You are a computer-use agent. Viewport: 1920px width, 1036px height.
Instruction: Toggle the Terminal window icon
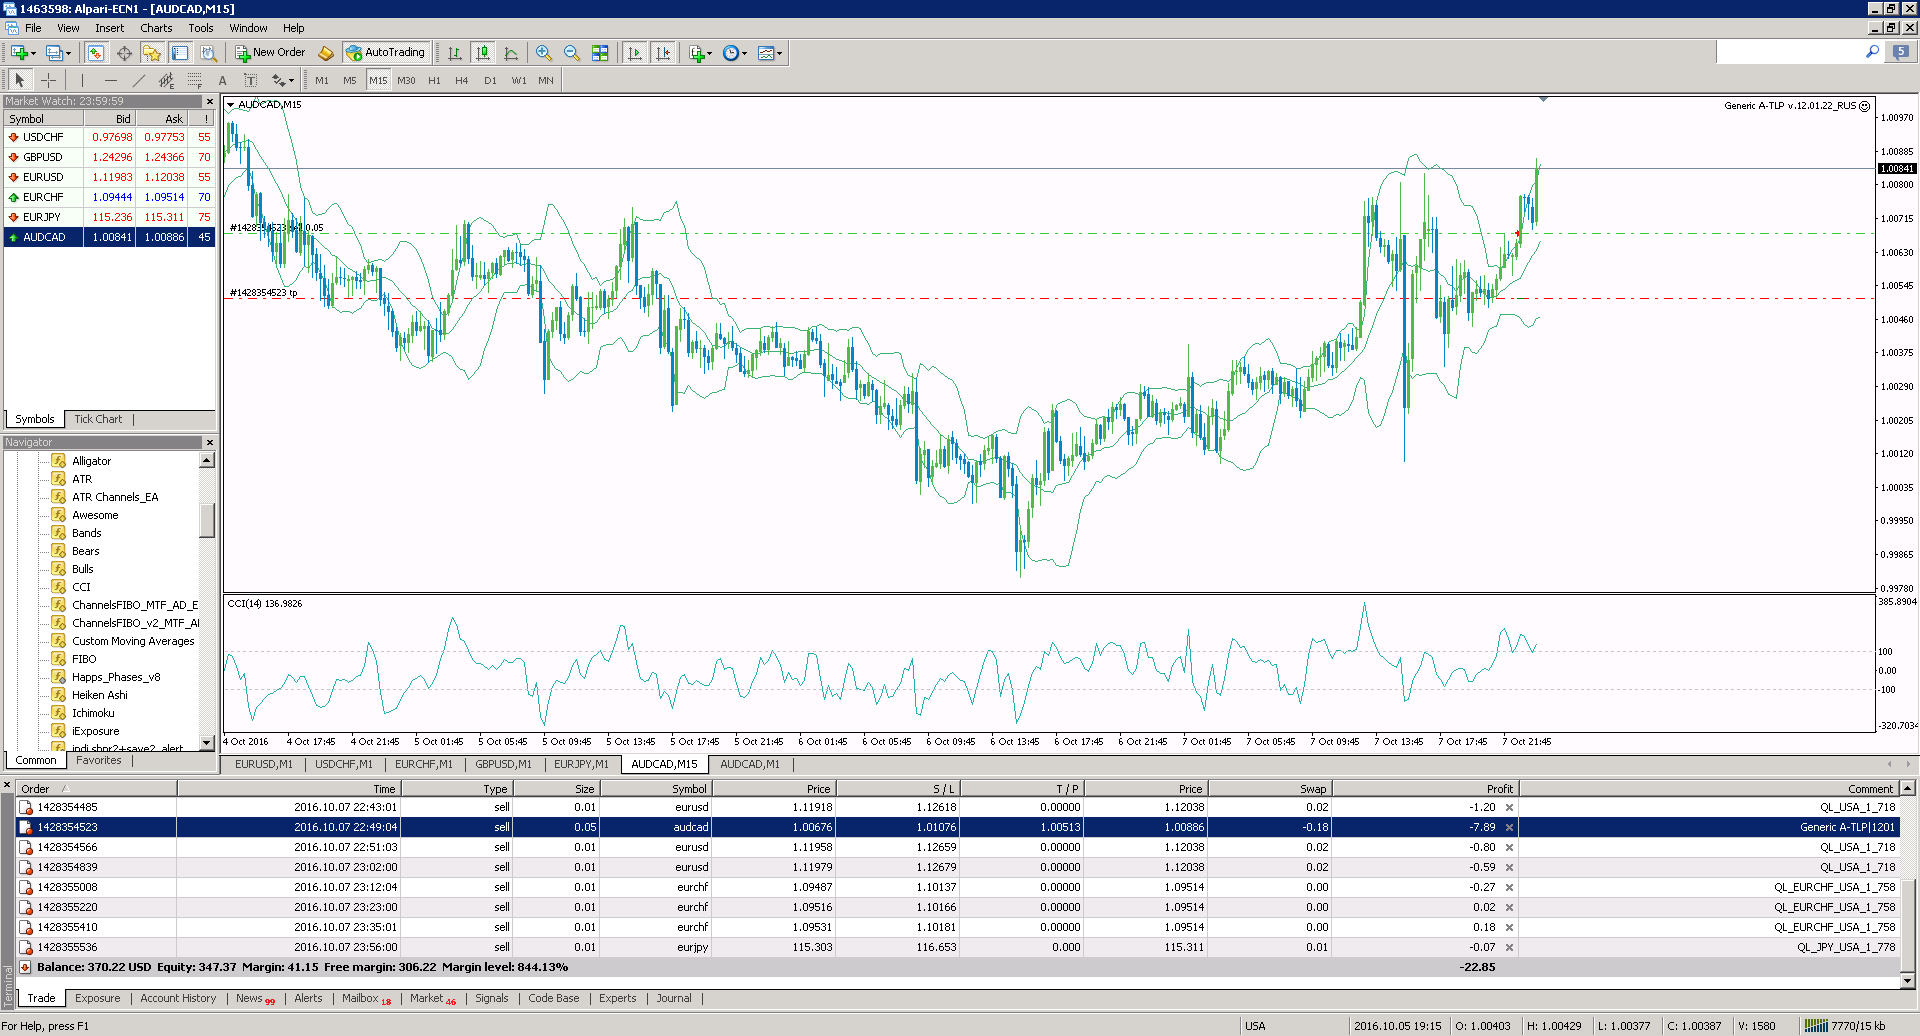click(x=180, y=53)
